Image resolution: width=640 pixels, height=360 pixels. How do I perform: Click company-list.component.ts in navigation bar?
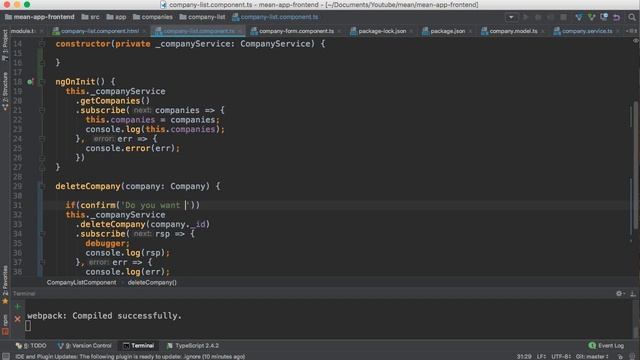[275, 17]
